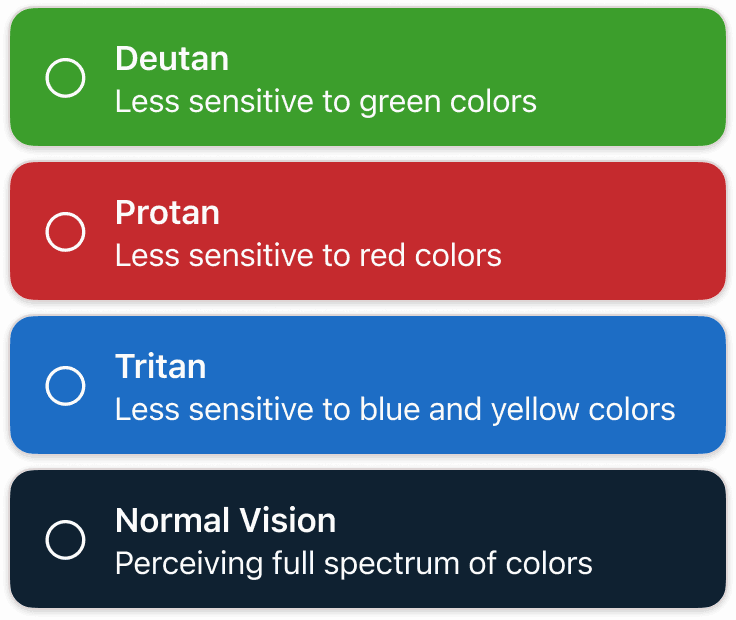Screen dimensions: 736x620
Task: Select the Deutan radio button
Action: [65, 78]
